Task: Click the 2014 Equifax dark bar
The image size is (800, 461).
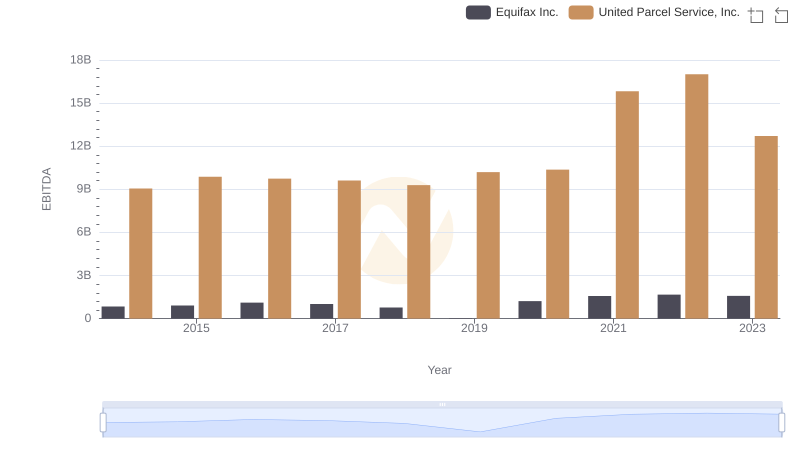Action: [113, 313]
